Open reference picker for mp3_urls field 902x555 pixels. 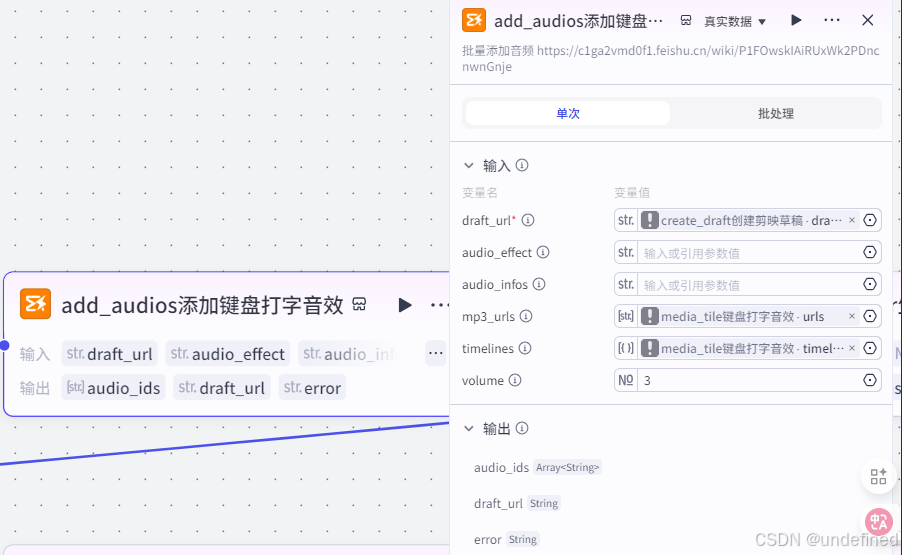[870, 316]
